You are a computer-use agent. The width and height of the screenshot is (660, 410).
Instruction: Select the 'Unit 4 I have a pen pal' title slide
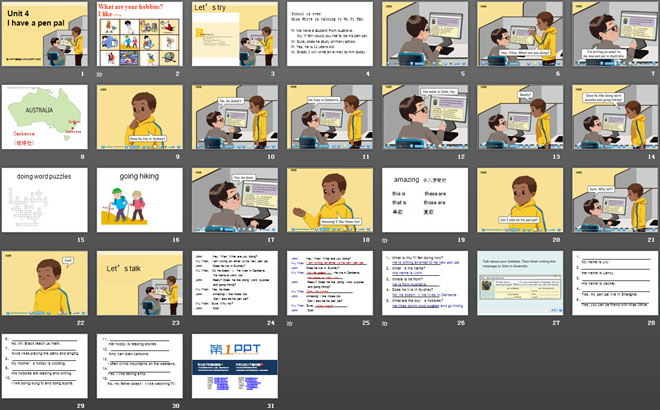(45, 35)
